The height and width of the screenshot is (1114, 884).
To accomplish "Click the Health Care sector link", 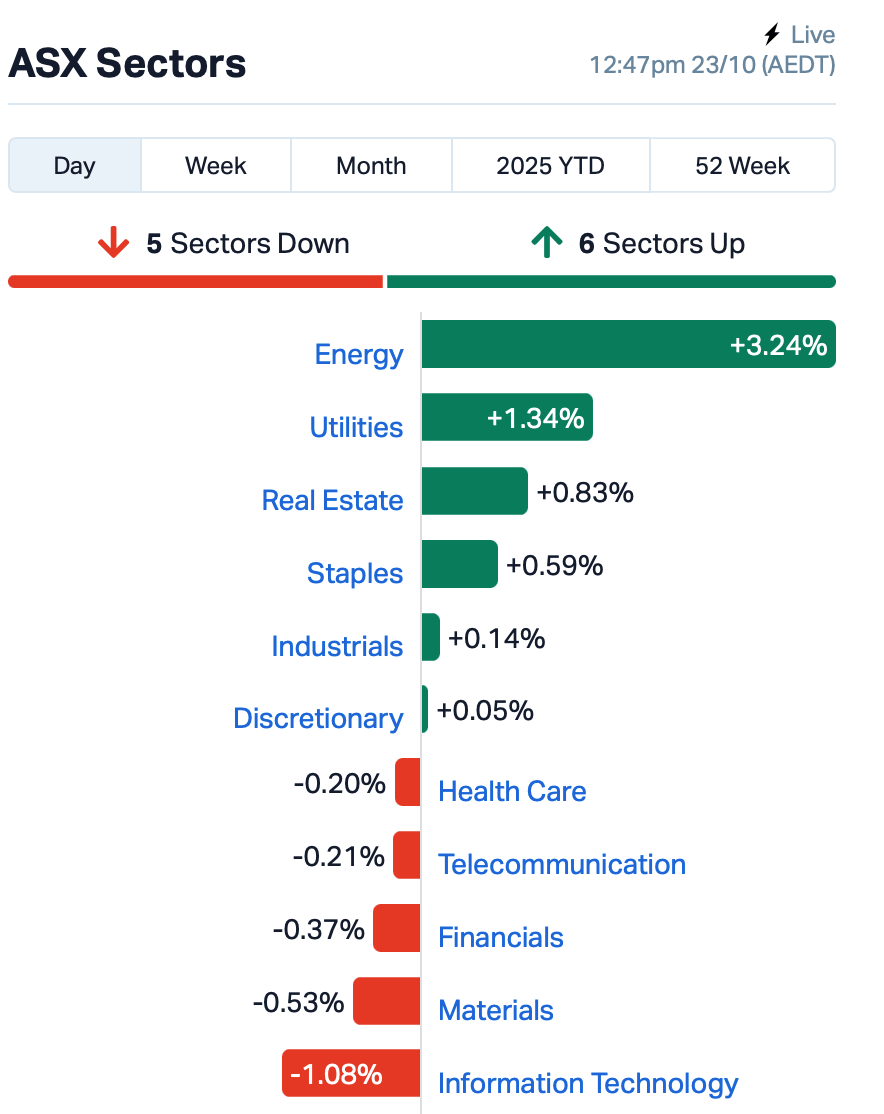I will [512, 791].
